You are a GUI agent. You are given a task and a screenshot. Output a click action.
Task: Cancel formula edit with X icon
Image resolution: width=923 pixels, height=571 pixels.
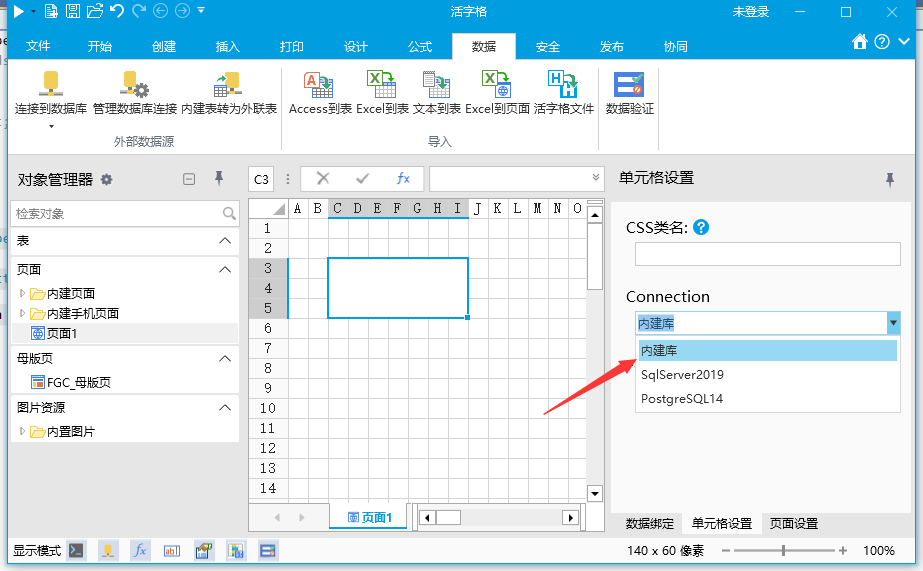(323, 178)
